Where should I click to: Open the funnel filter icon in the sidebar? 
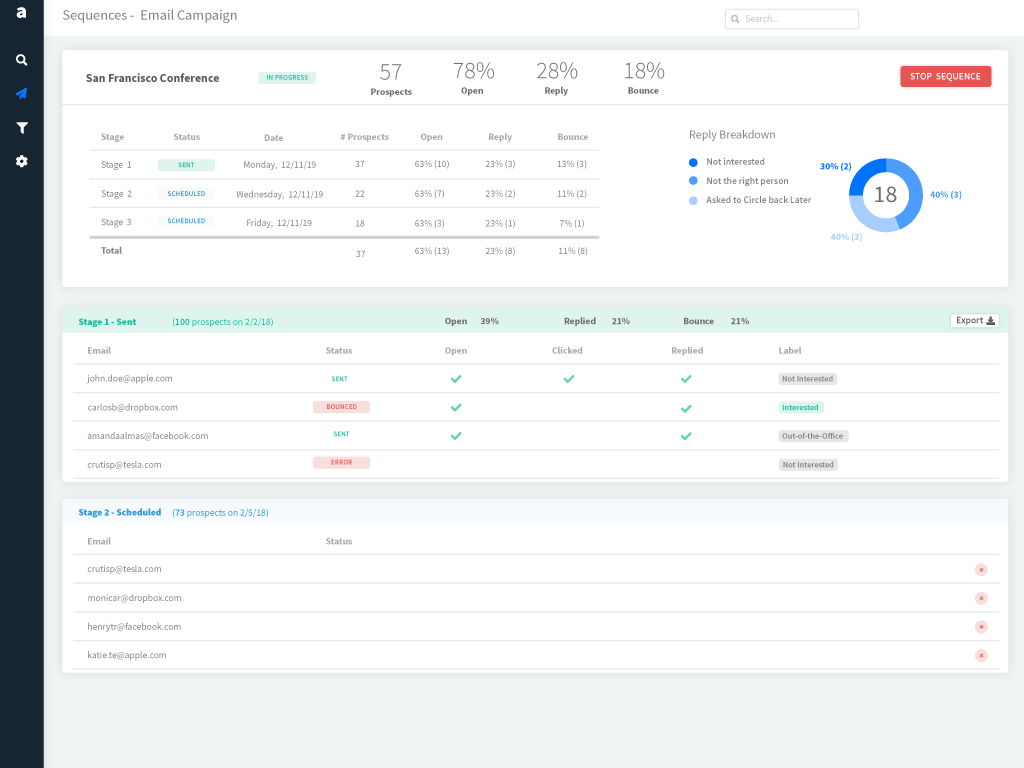pyautogui.click(x=21, y=128)
